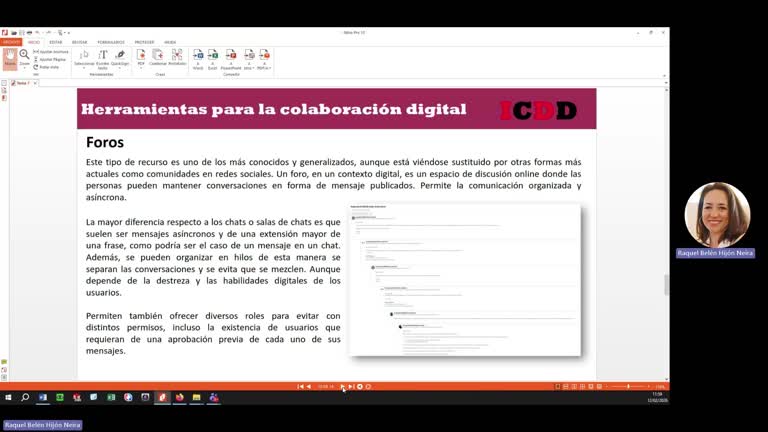Image resolution: width=768 pixels, height=432 pixels.
Task: Open Microsoft Teams from the taskbar
Action: (x=214, y=397)
